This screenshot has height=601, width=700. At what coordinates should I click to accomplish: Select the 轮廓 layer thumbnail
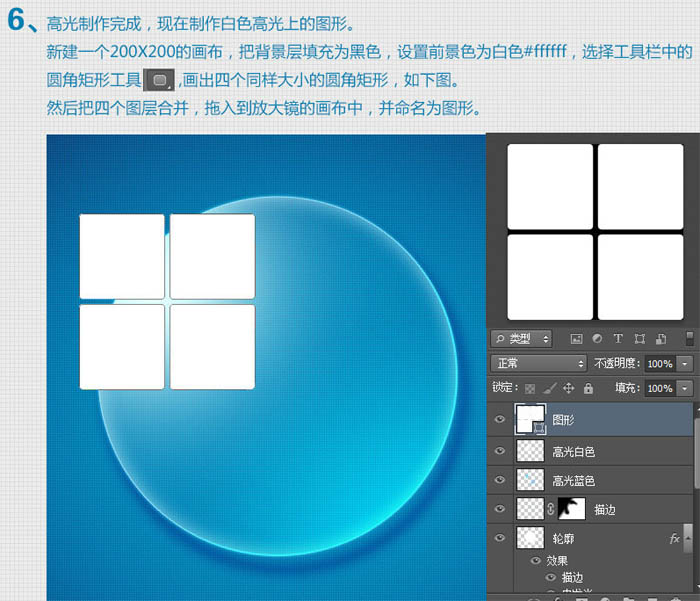tap(530, 538)
